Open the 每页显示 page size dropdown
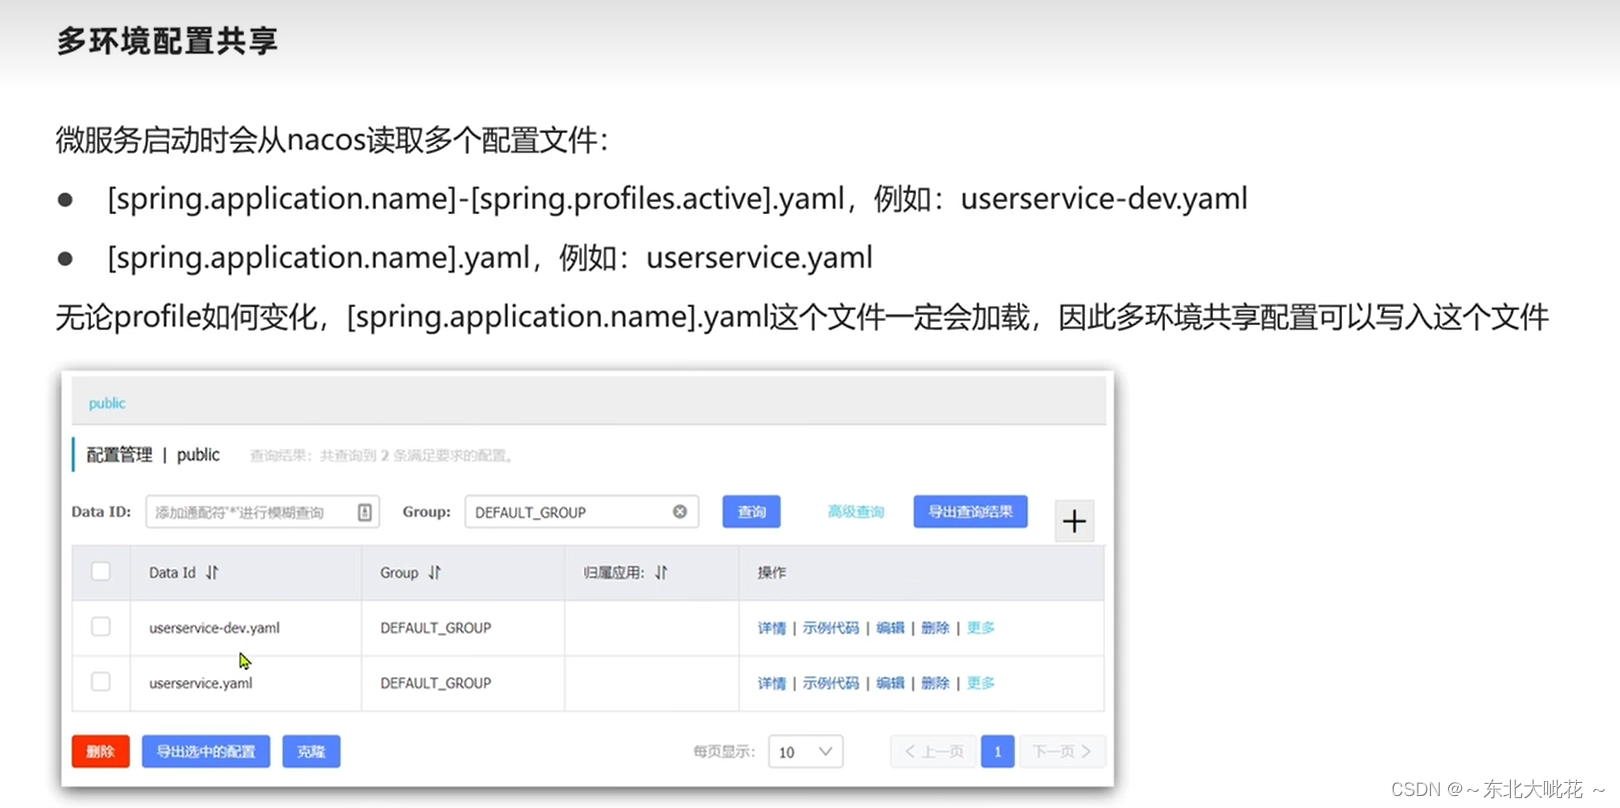Viewport: 1620px width, 808px height. (x=806, y=752)
